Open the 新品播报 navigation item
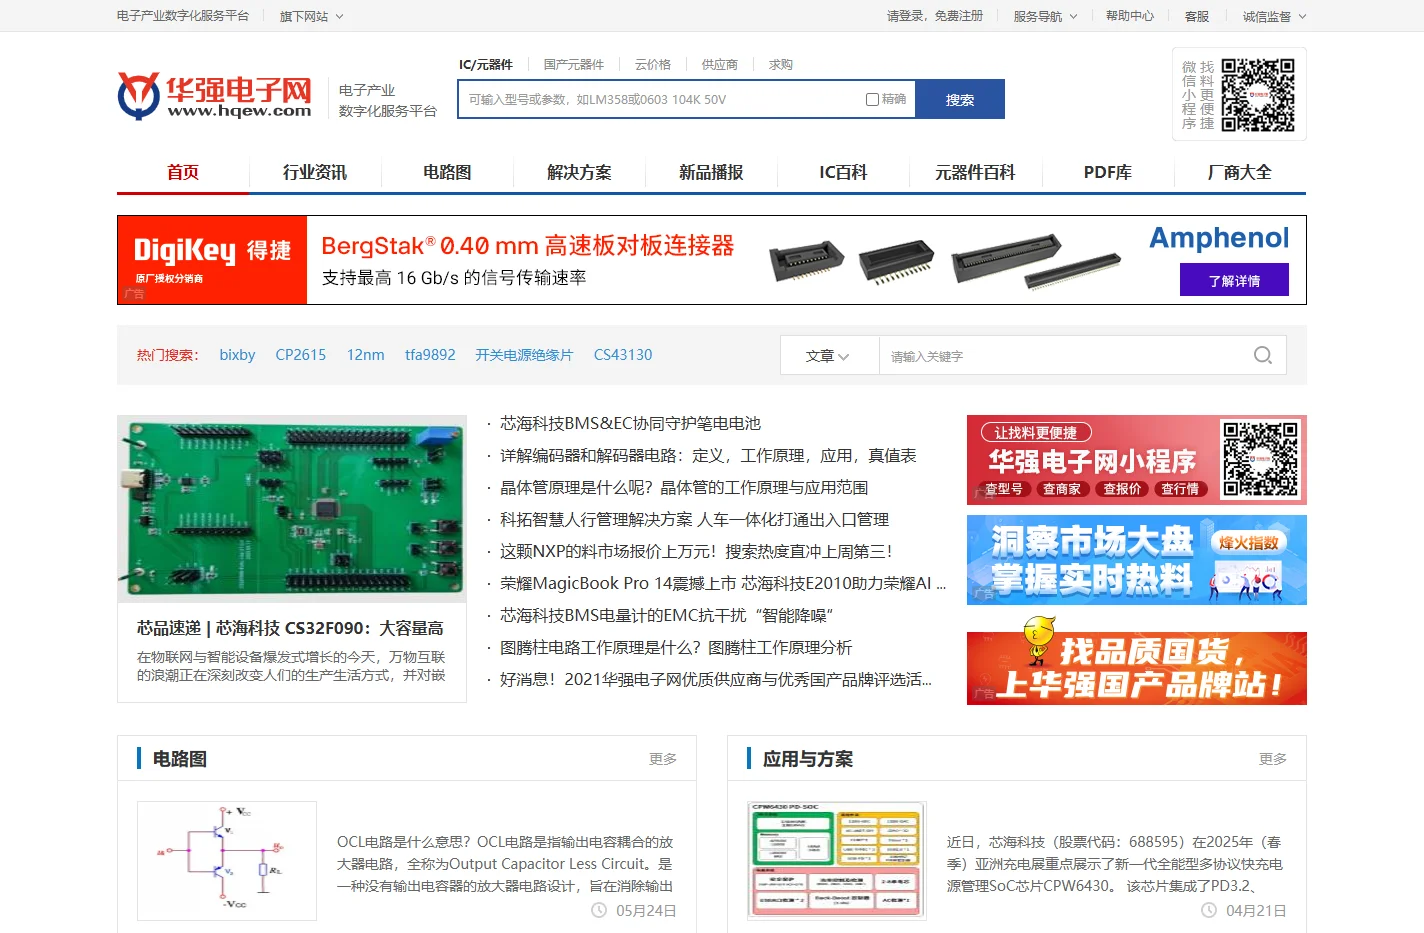The width and height of the screenshot is (1424, 933). (x=711, y=172)
